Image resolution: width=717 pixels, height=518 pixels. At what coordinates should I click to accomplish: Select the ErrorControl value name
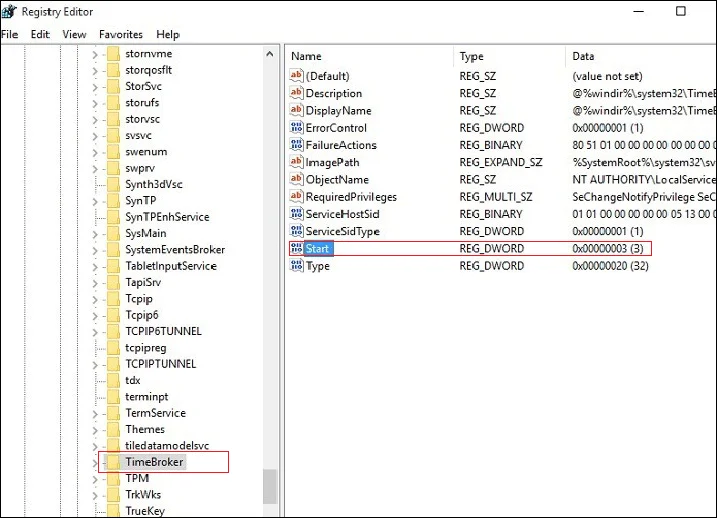click(336, 128)
